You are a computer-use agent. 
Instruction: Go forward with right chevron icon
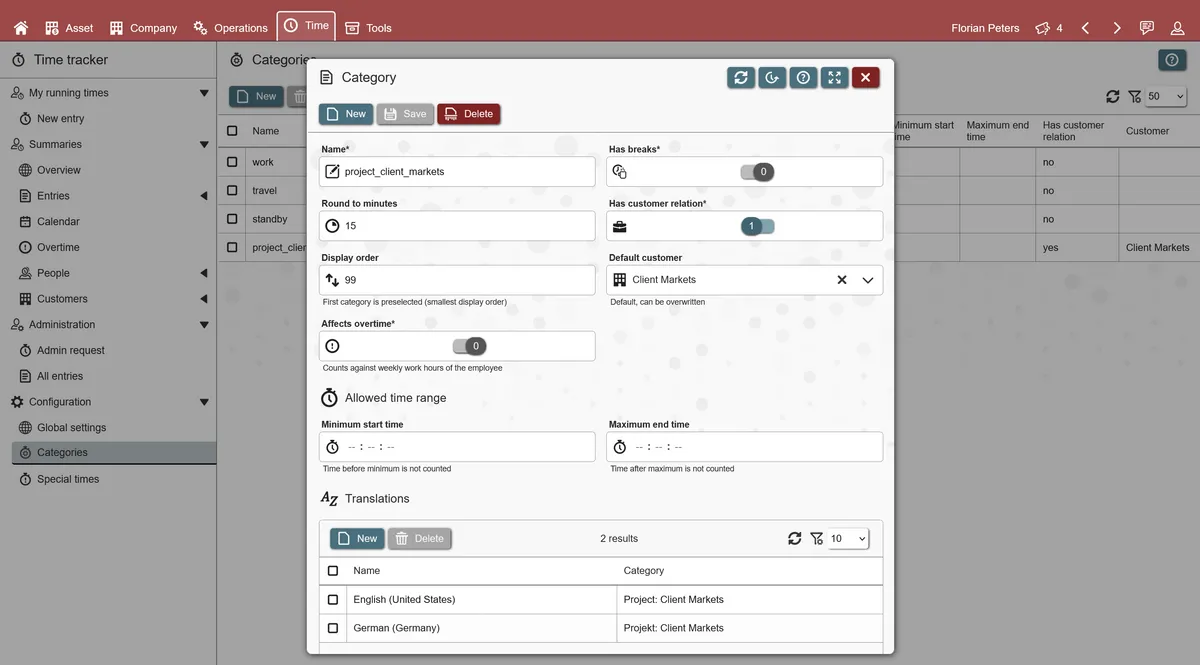pos(1117,28)
